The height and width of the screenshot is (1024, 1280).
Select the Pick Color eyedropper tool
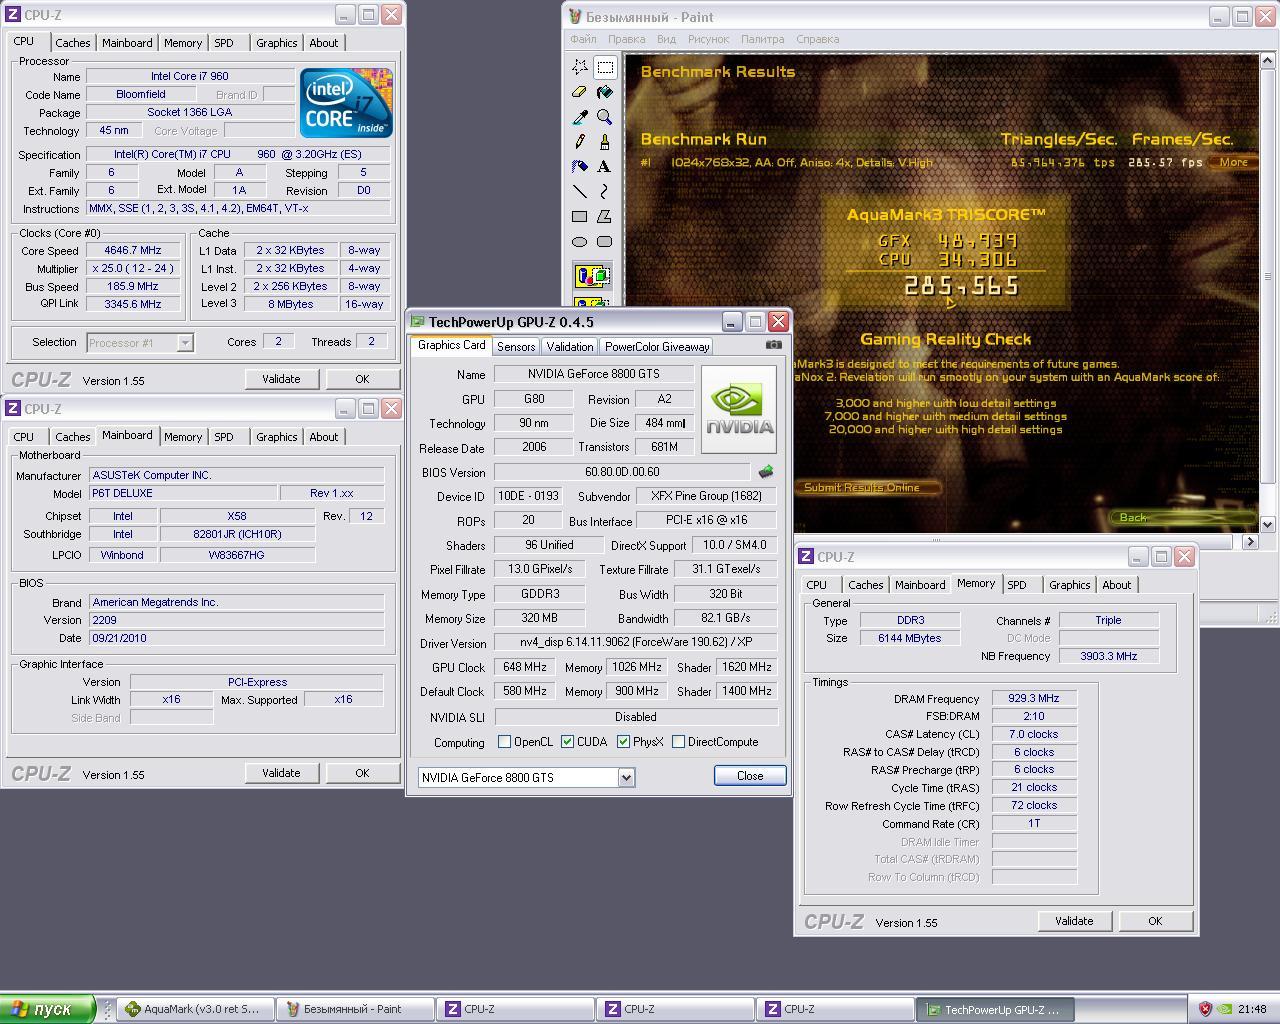pyautogui.click(x=580, y=117)
